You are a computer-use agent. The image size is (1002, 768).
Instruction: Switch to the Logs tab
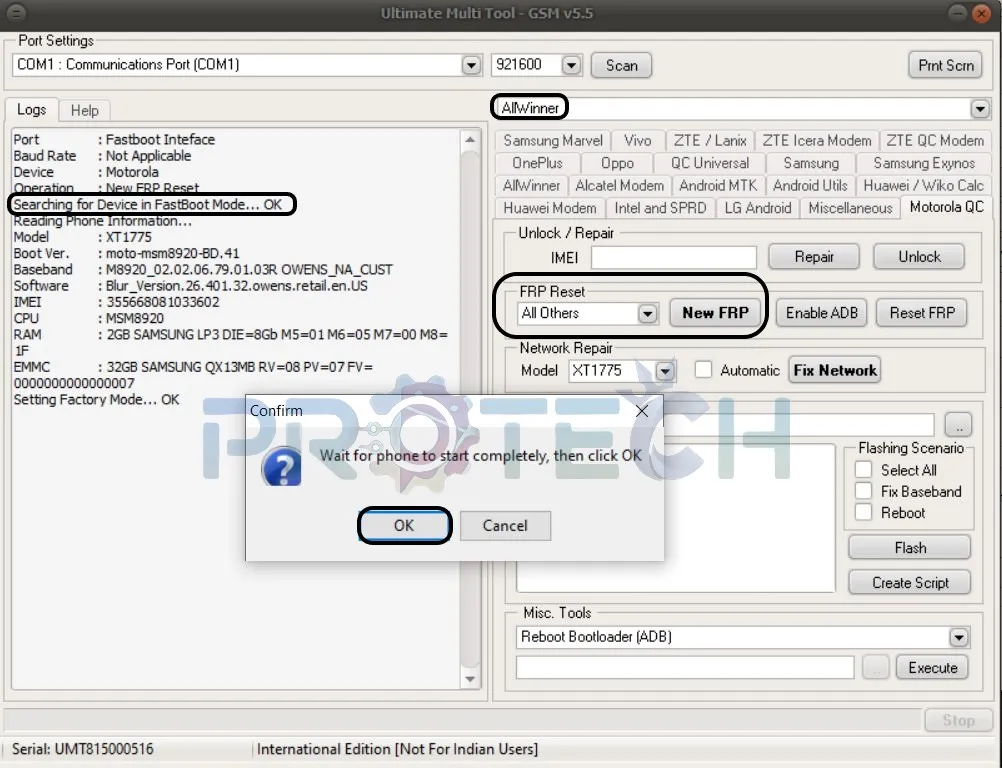(31, 109)
